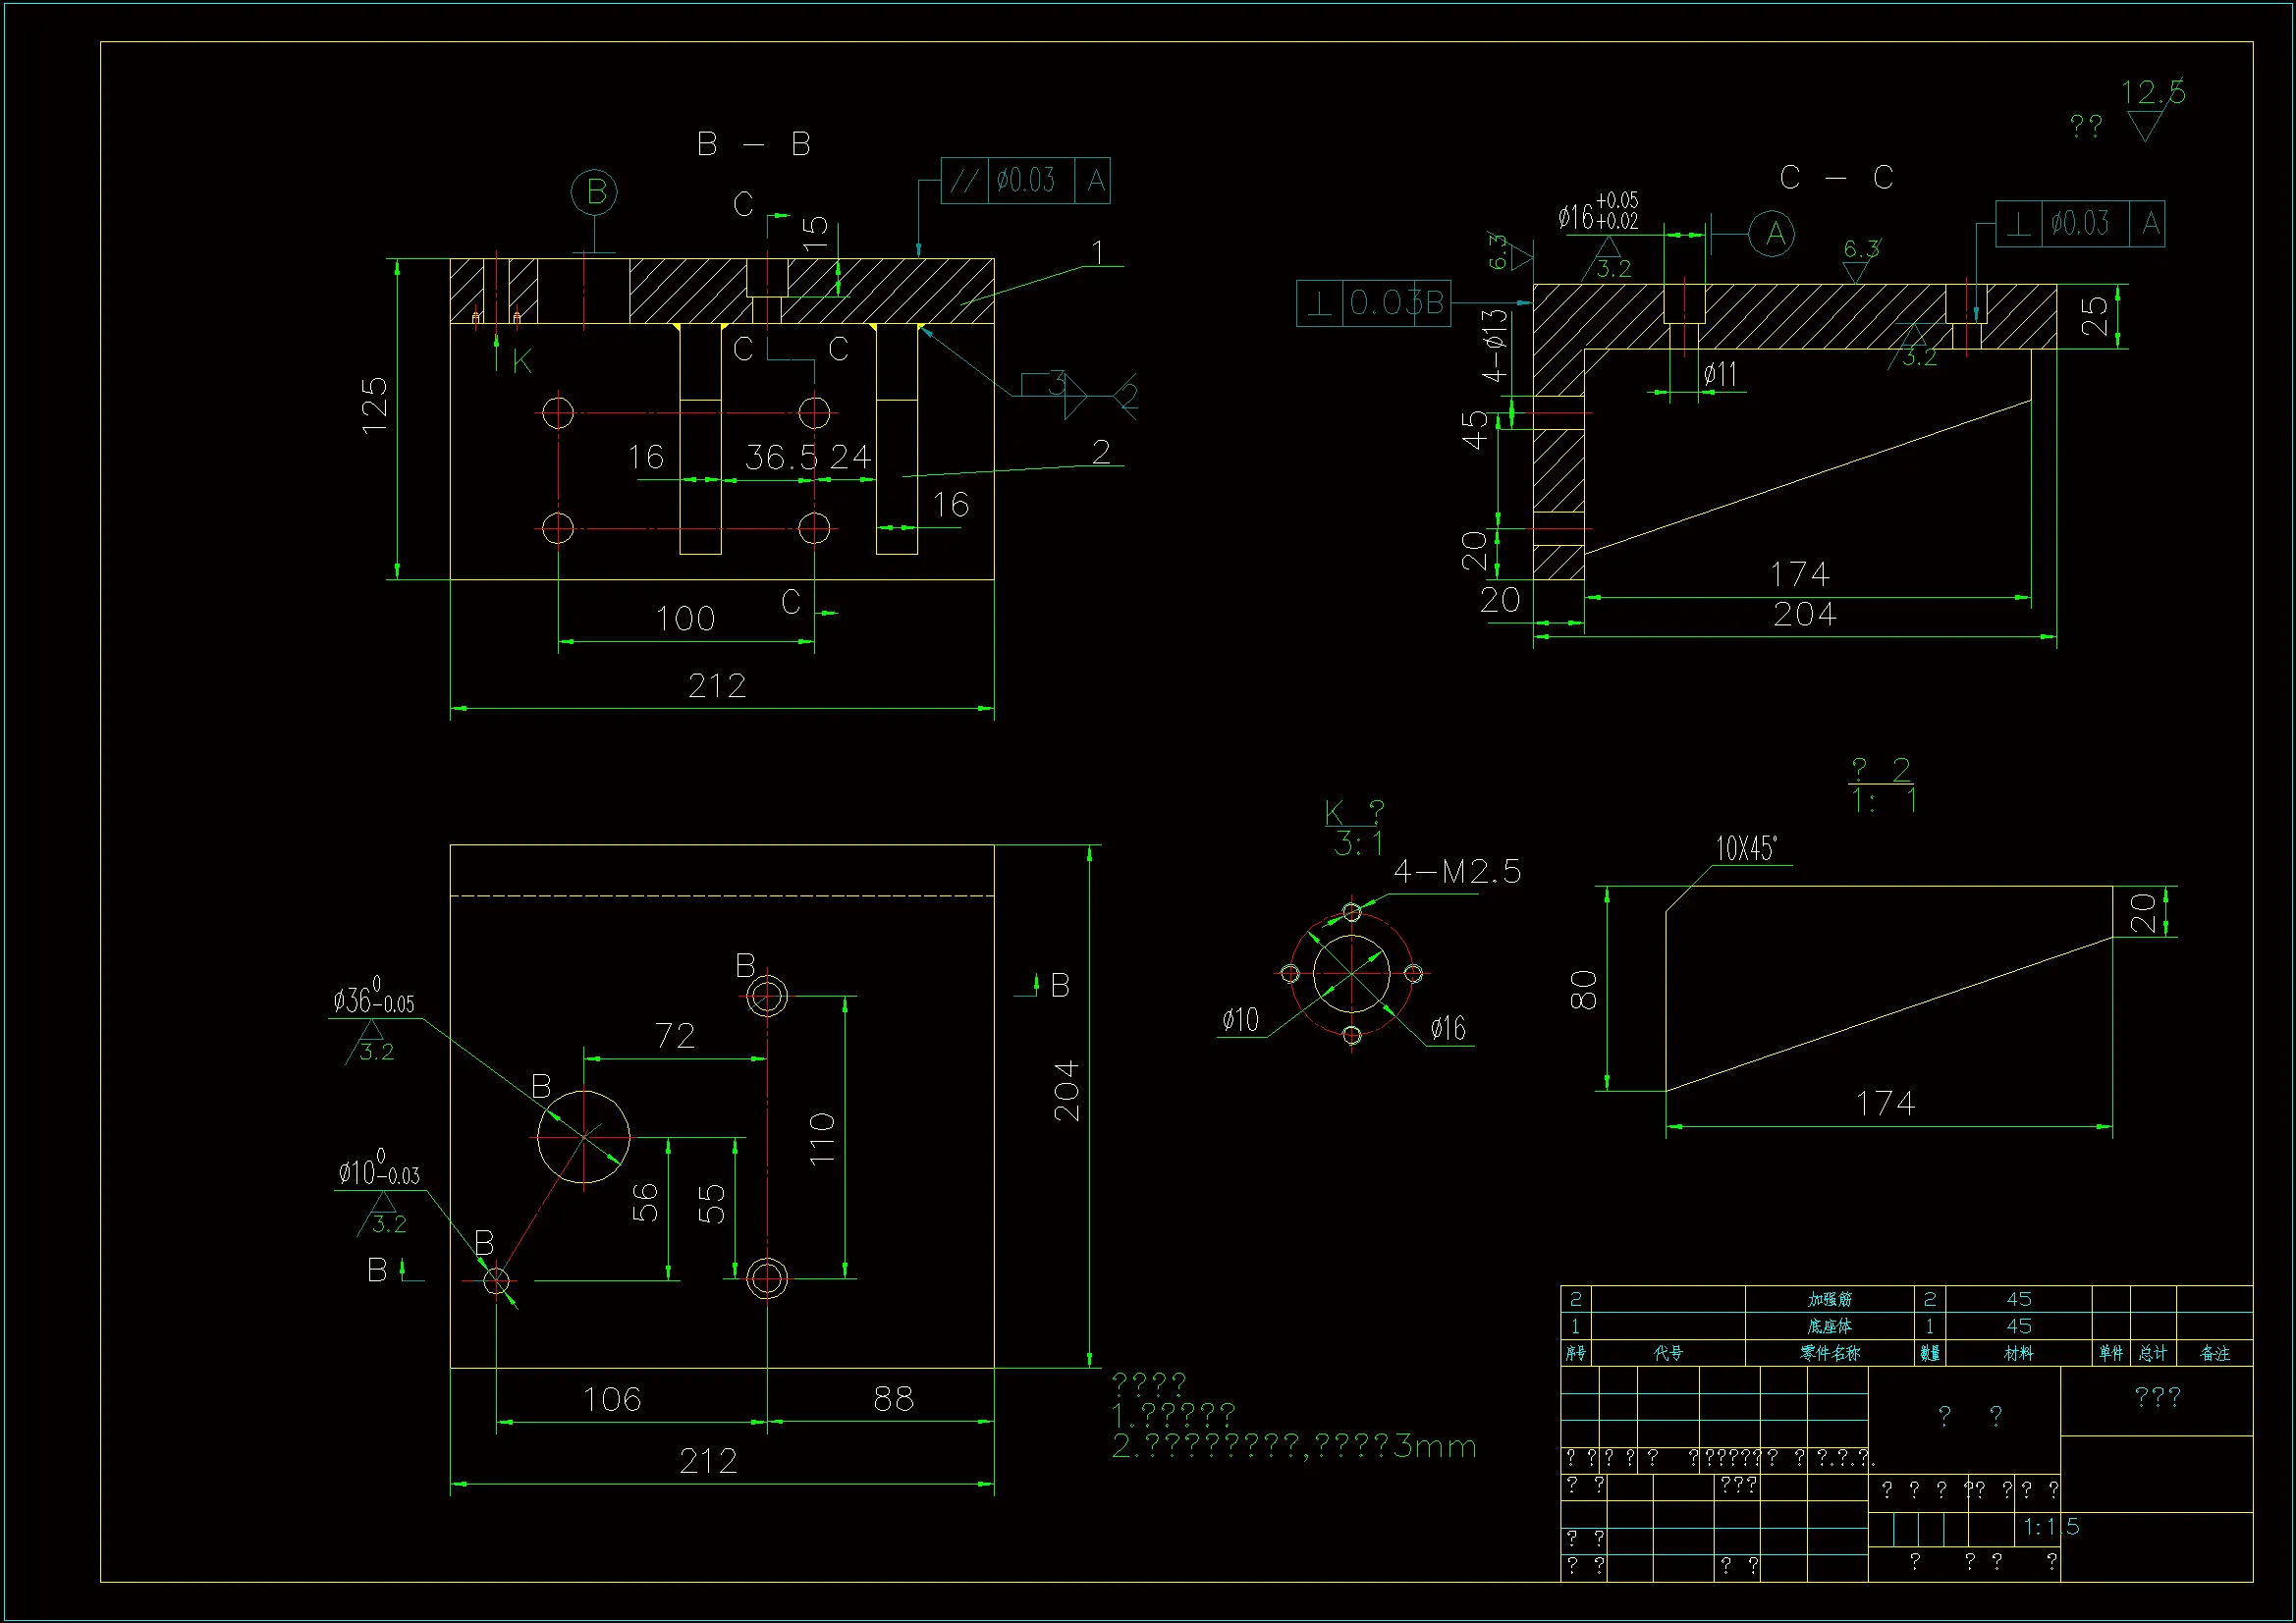2296x1623 pixels.
Task: Select perpendicularity frame 0.03 B
Action: (x=1373, y=303)
